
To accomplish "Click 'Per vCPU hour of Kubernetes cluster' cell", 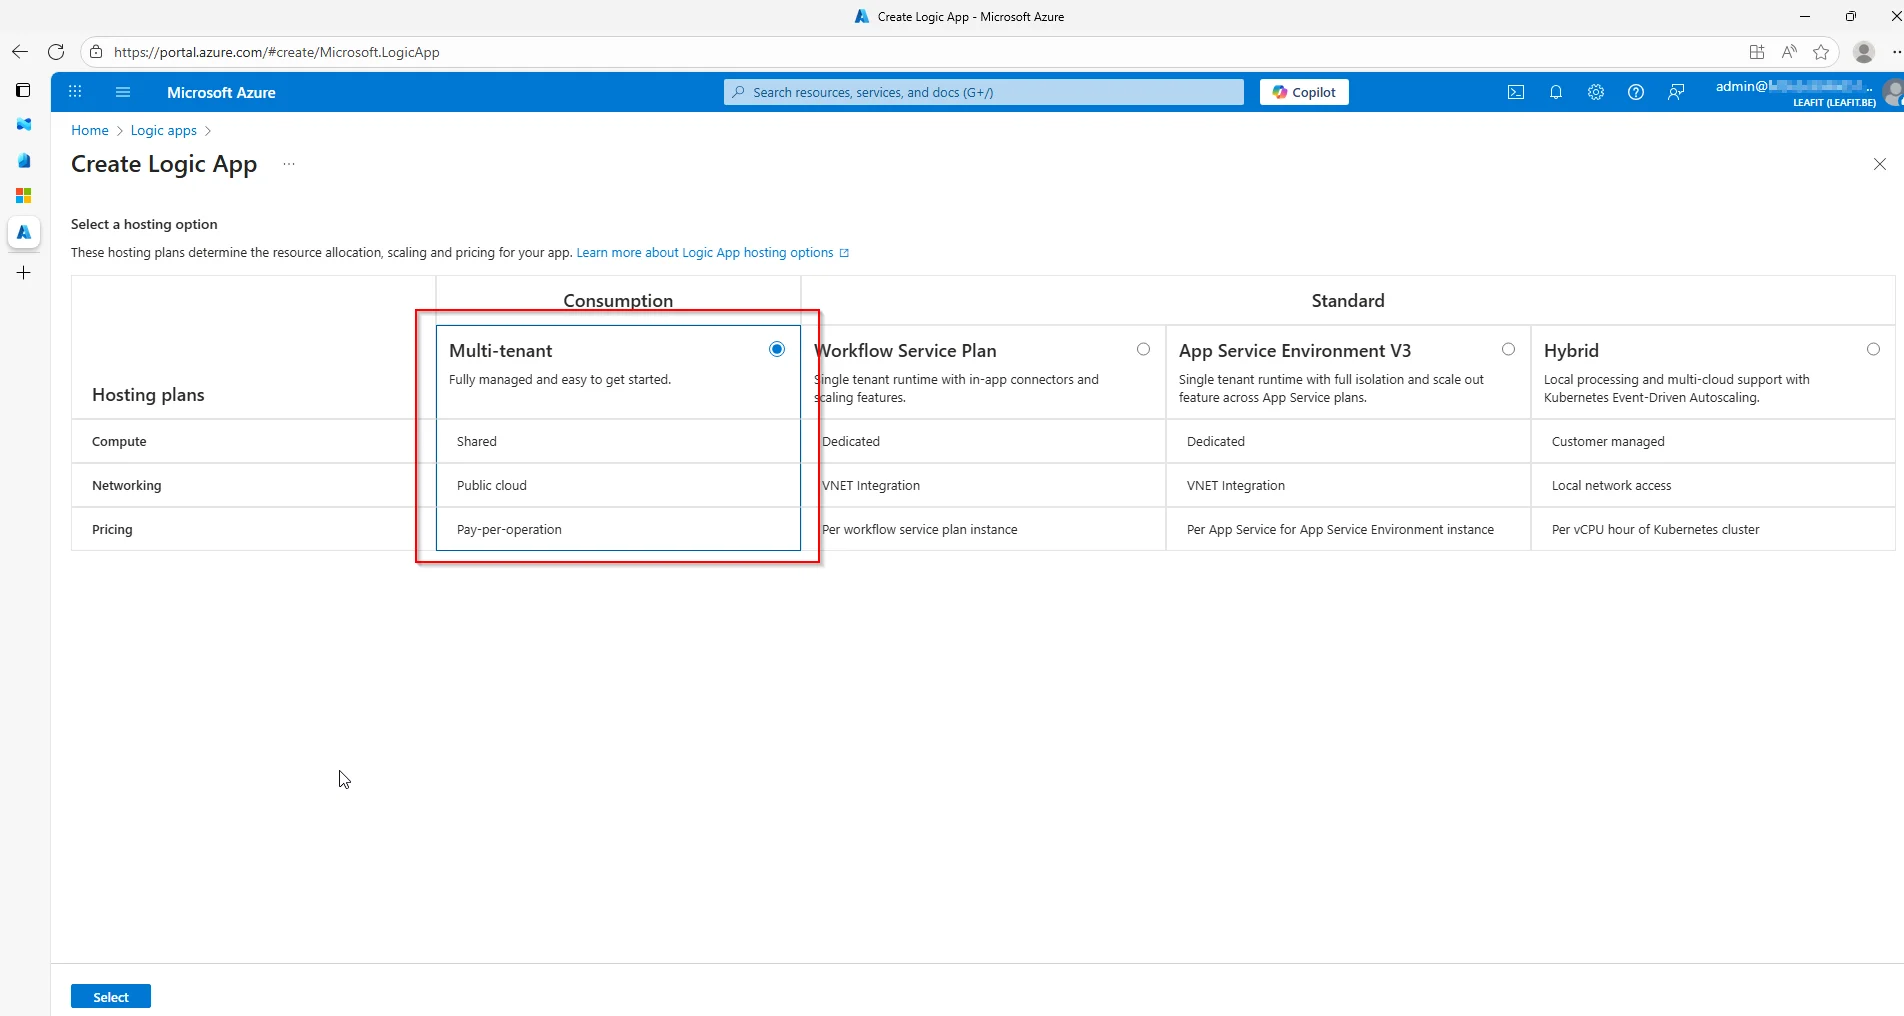I will [1713, 529].
